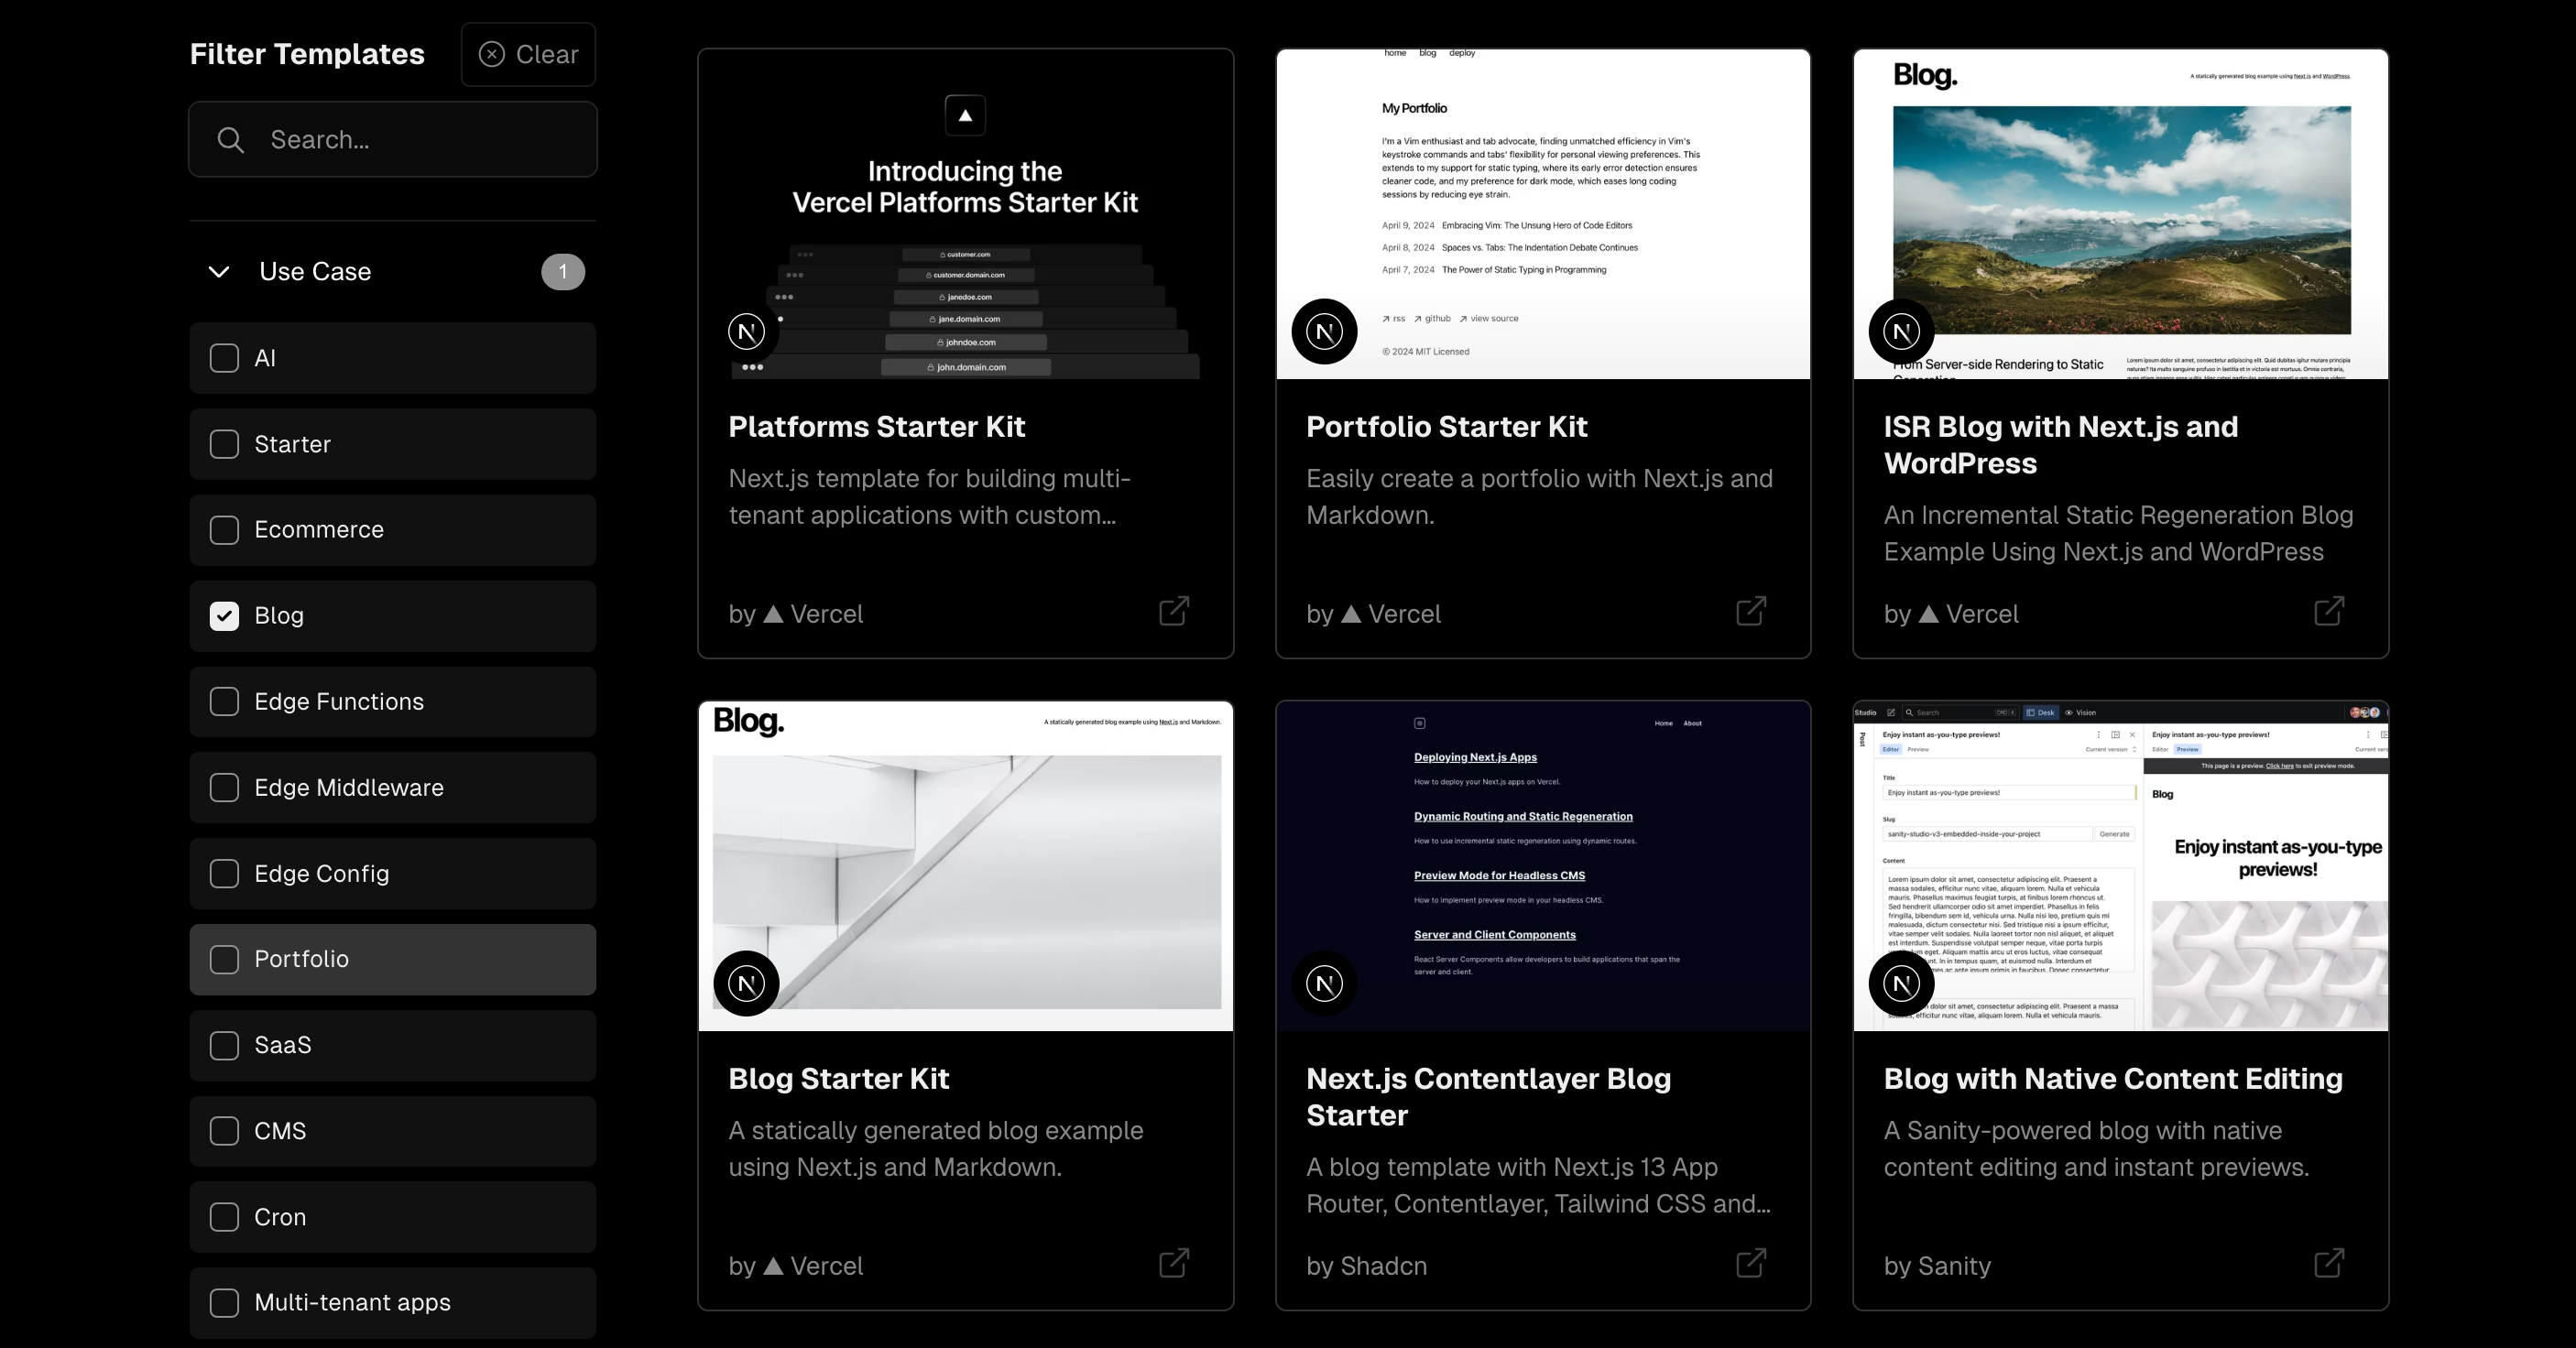The image size is (2576, 1348).
Task: Focus the template Search input field
Action: (x=392, y=140)
